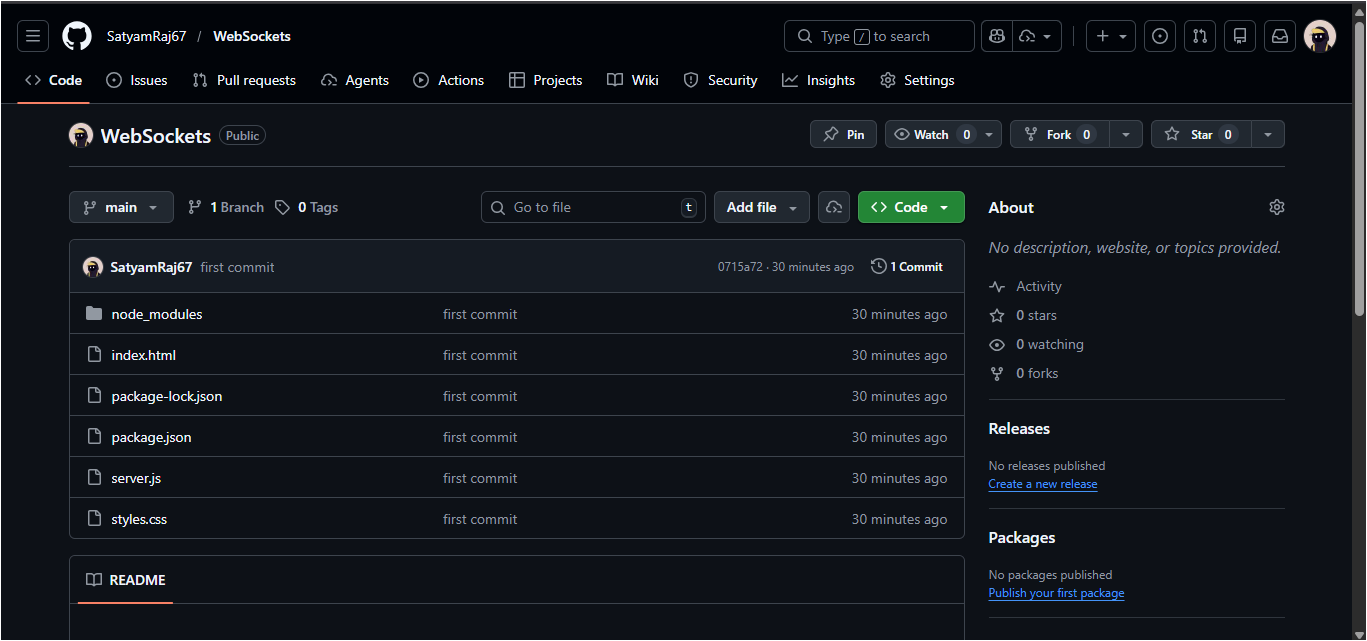This screenshot has width=1367, height=641.
Task: Click the Go to file search field
Action: coord(592,207)
